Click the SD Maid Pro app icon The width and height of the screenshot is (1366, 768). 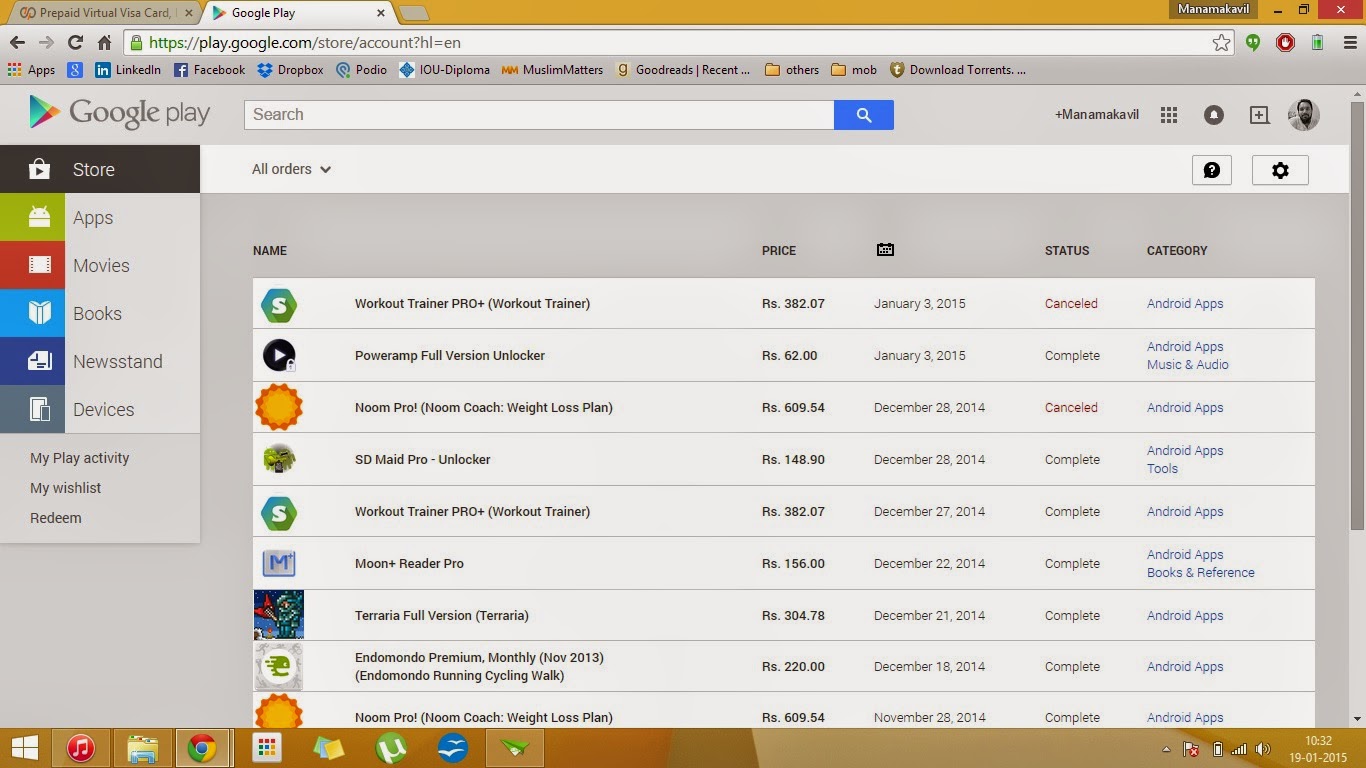coord(279,459)
